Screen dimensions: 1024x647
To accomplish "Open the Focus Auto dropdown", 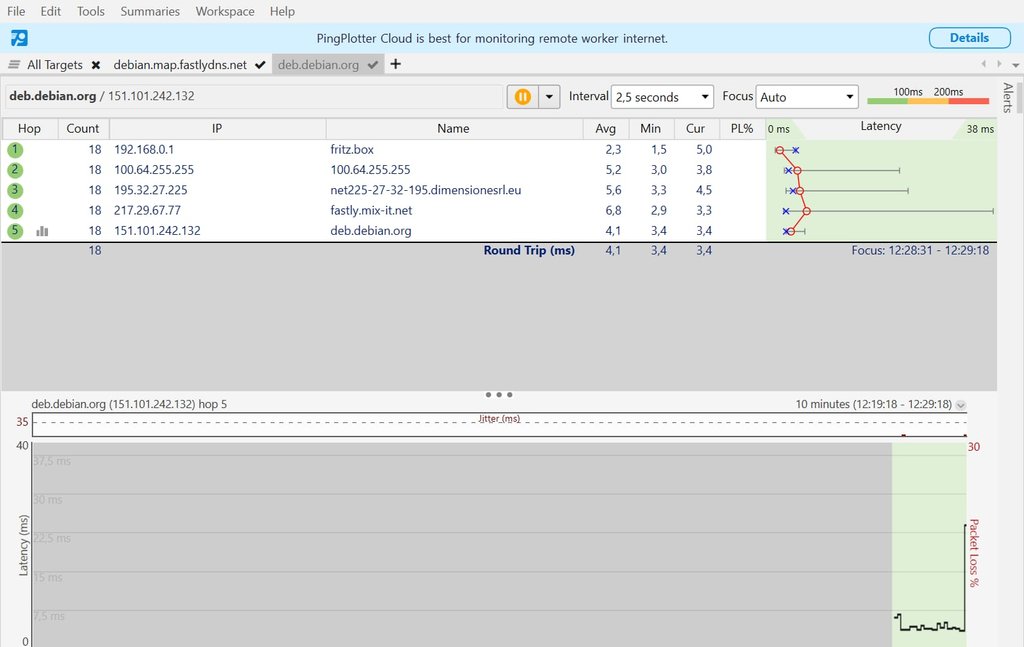I will point(807,97).
